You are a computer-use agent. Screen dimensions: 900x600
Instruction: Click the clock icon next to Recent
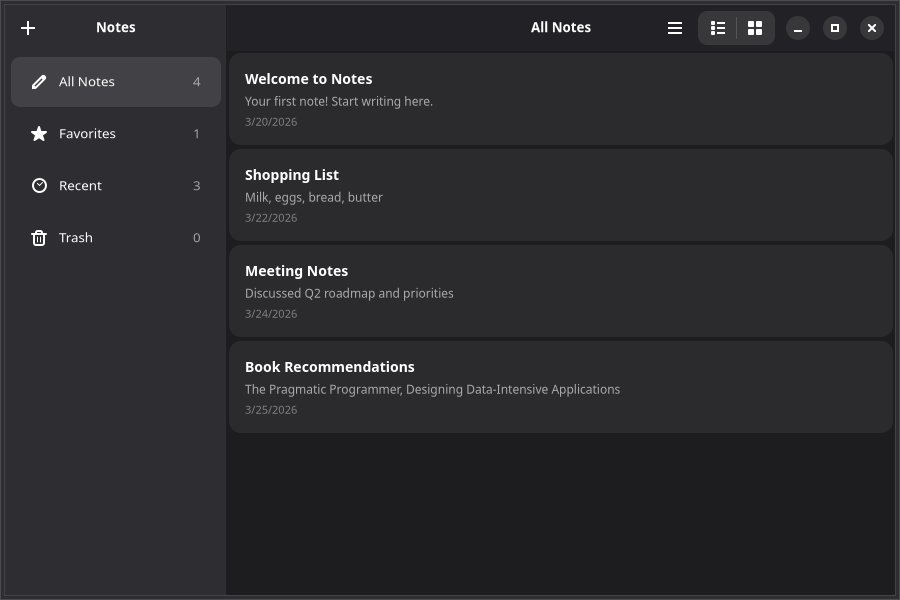[39, 185]
